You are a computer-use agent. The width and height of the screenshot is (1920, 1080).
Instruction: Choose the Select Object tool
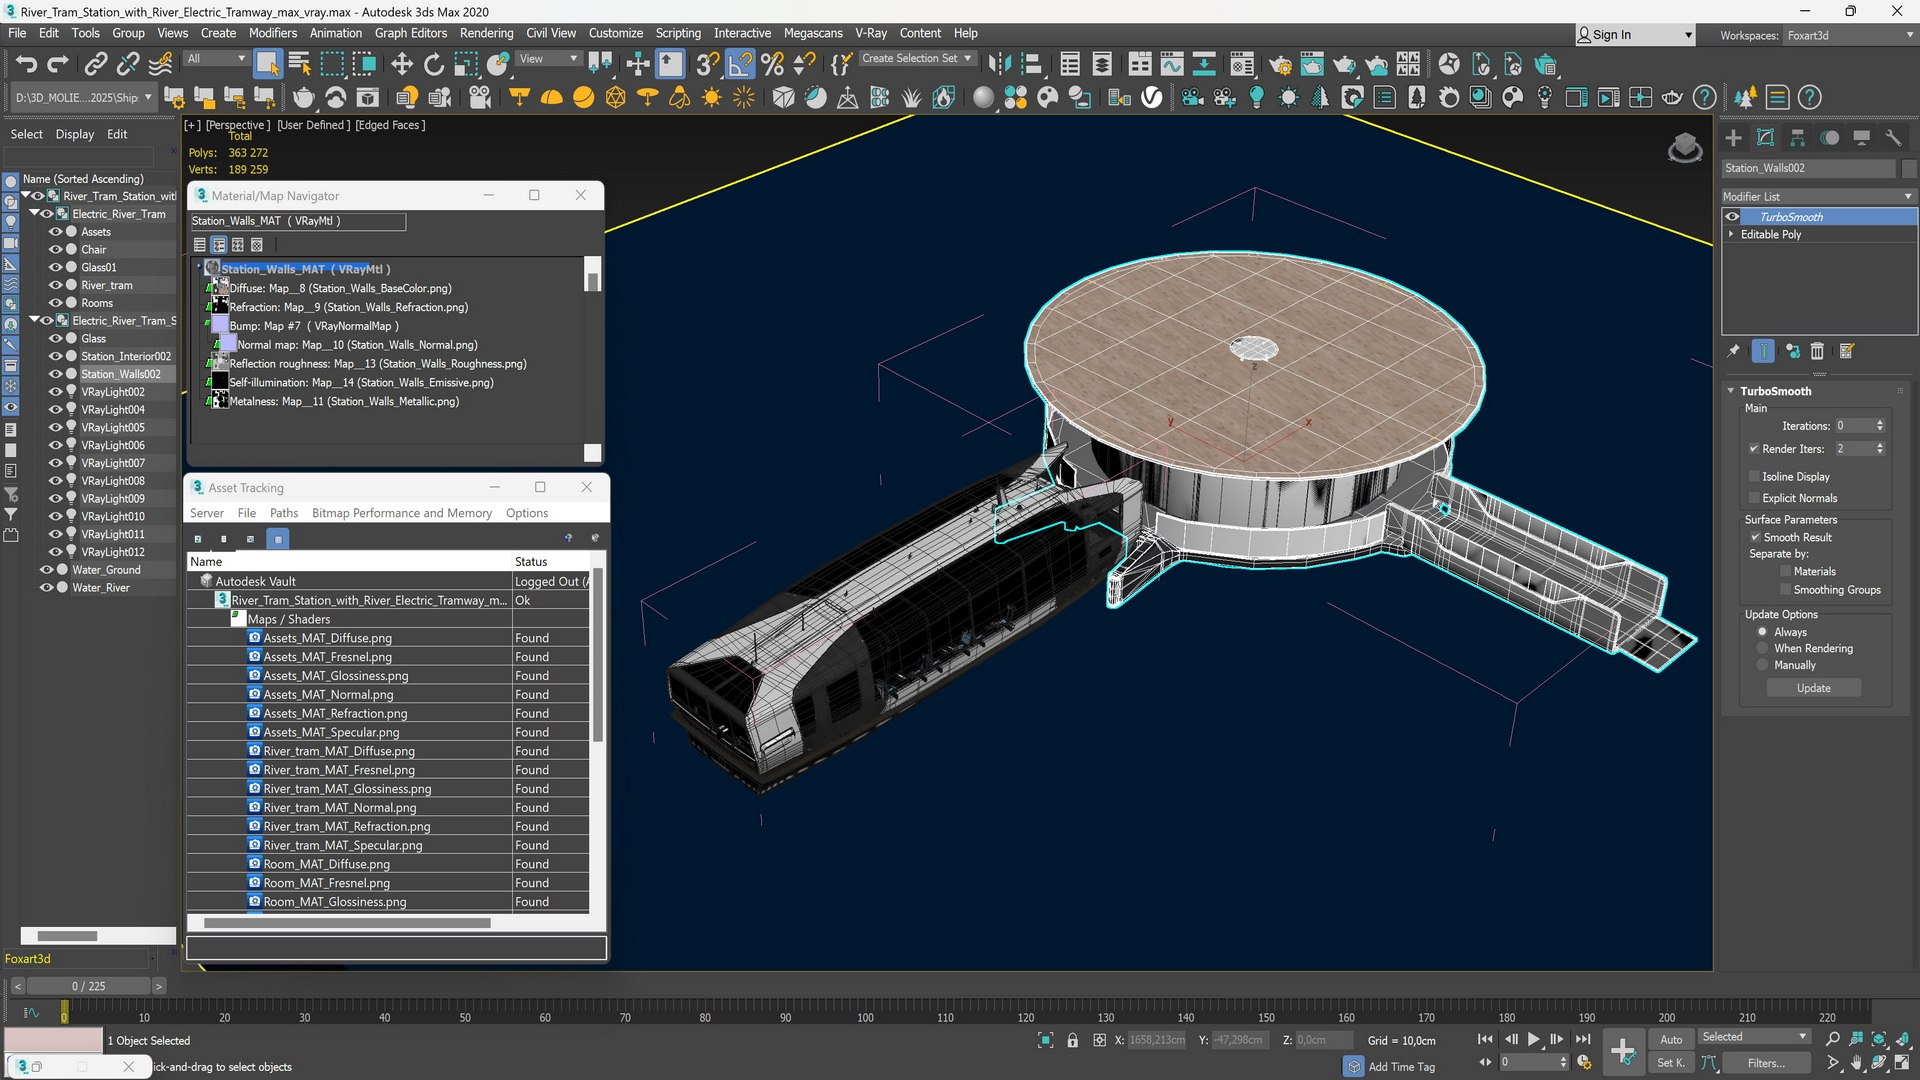[x=267, y=65]
